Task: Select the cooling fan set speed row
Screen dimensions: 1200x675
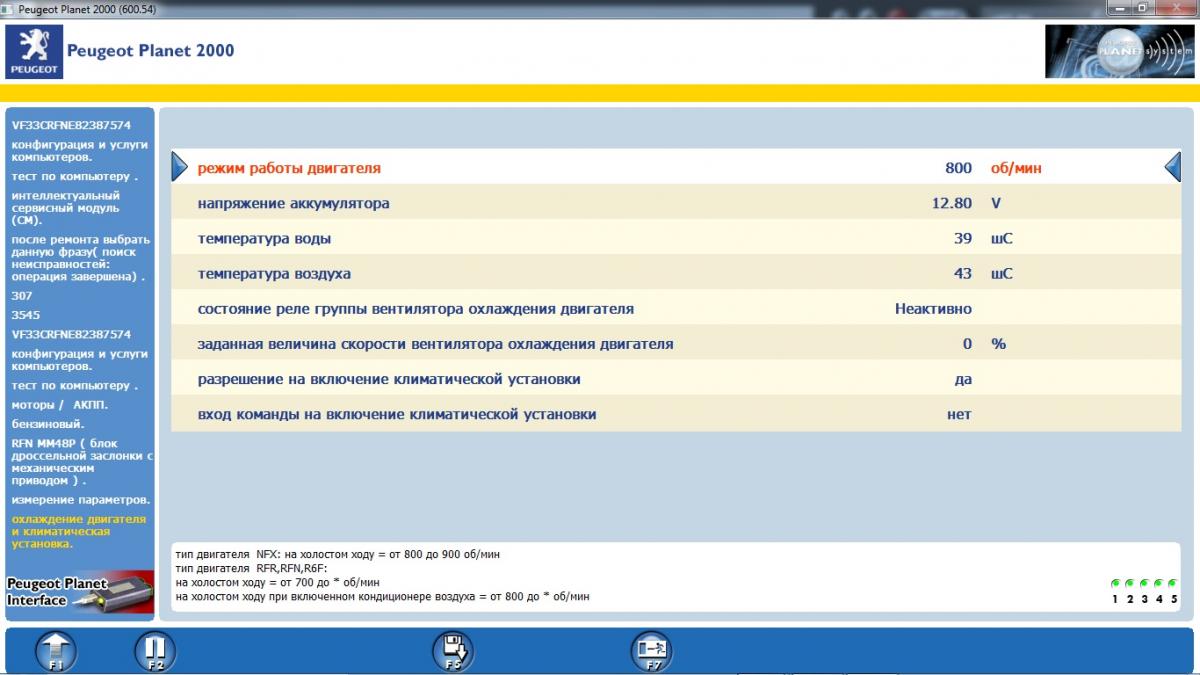Action: pos(676,344)
